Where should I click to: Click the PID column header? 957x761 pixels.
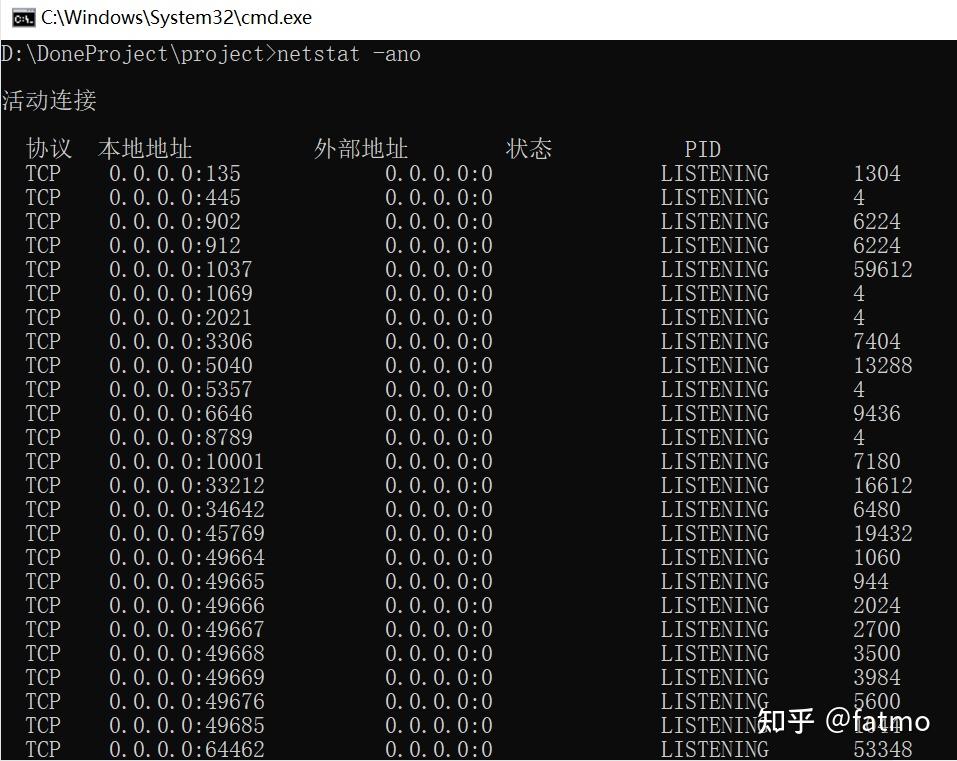(x=702, y=148)
